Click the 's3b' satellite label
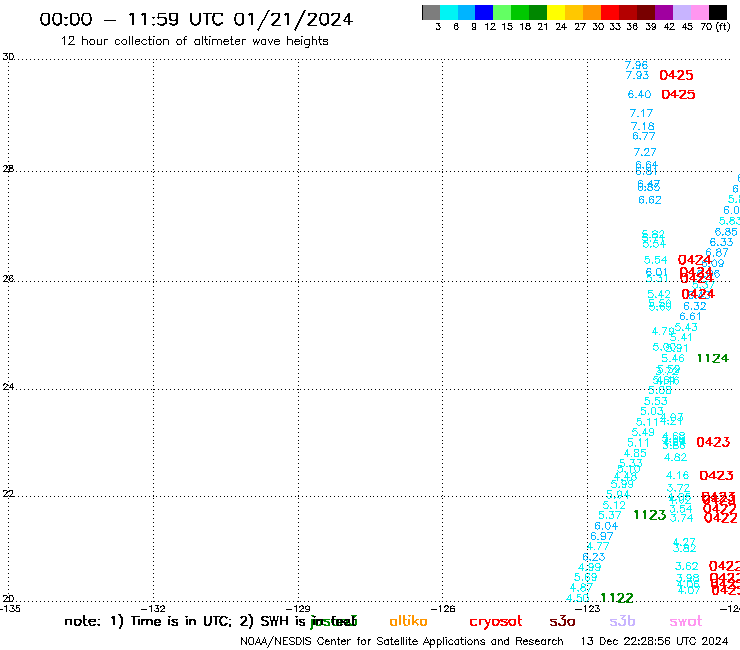Viewport: 740px width, 650px height. point(622,621)
